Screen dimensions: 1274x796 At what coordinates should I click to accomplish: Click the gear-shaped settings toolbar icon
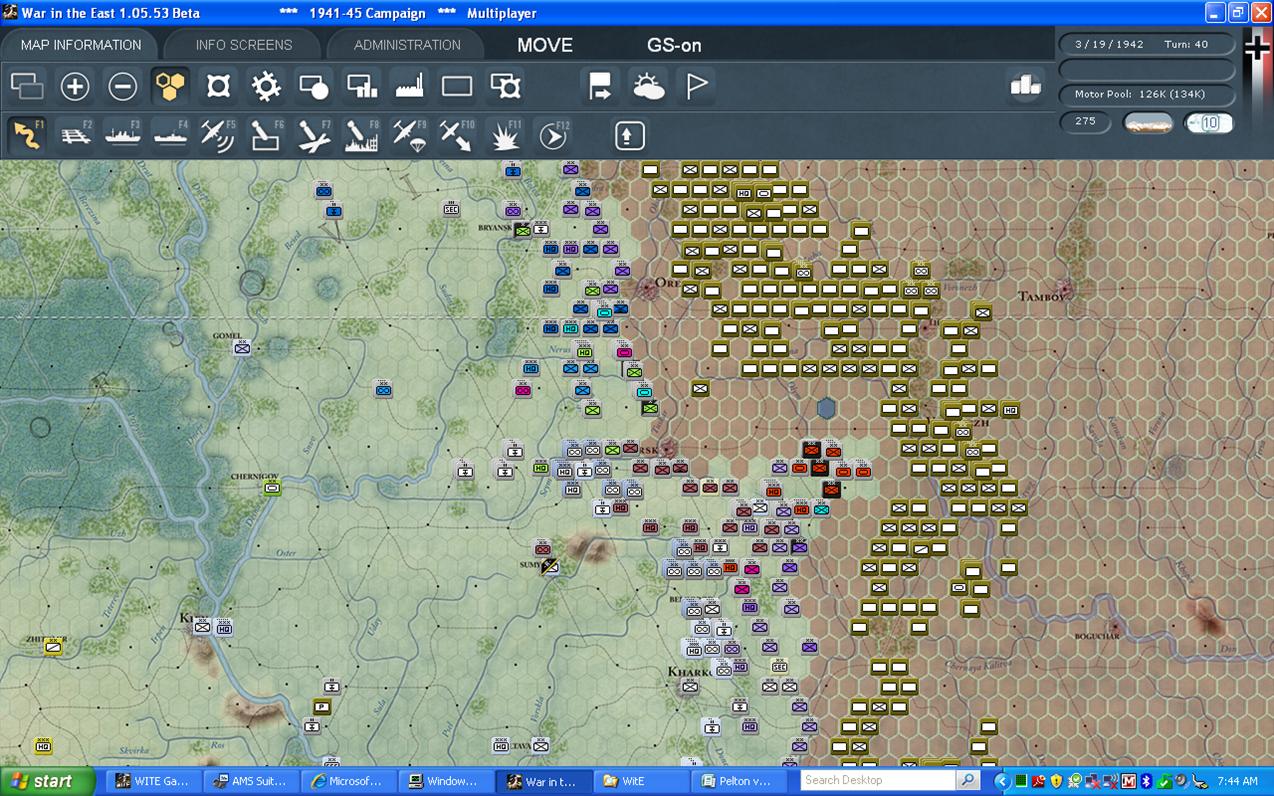pyautogui.click(x=266, y=87)
